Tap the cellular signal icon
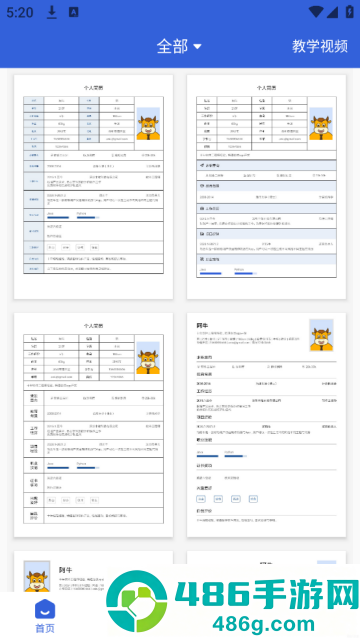Screen dimensions: 360x639 [332, 12]
